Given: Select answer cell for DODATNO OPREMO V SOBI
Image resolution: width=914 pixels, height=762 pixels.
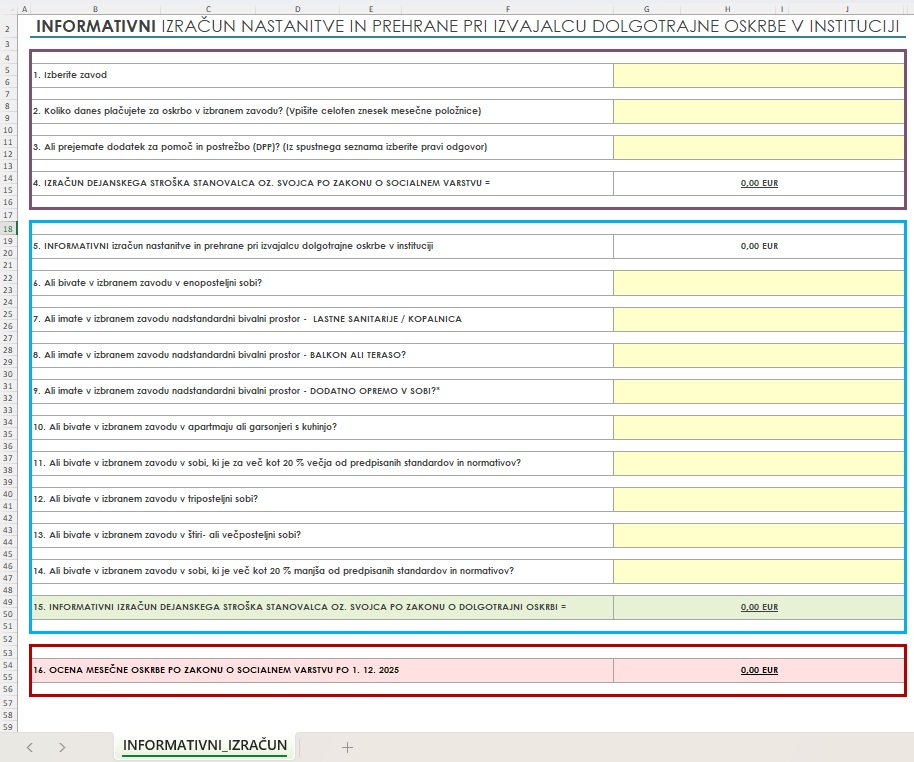Looking at the screenshot, I should coord(758,391).
